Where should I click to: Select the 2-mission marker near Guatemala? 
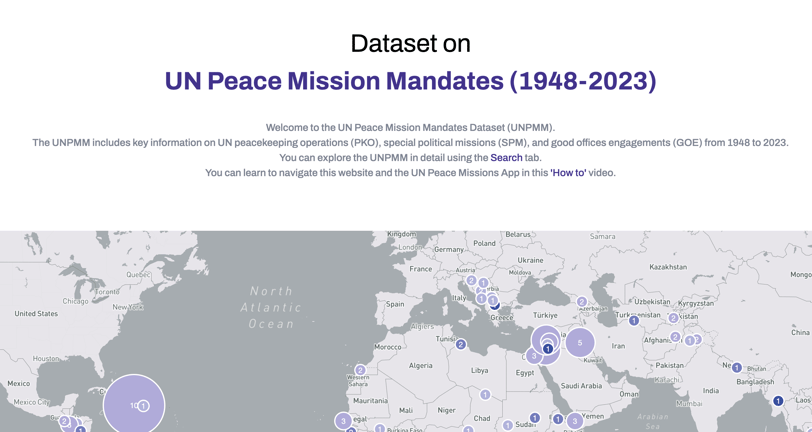click(x=64, y=421)
